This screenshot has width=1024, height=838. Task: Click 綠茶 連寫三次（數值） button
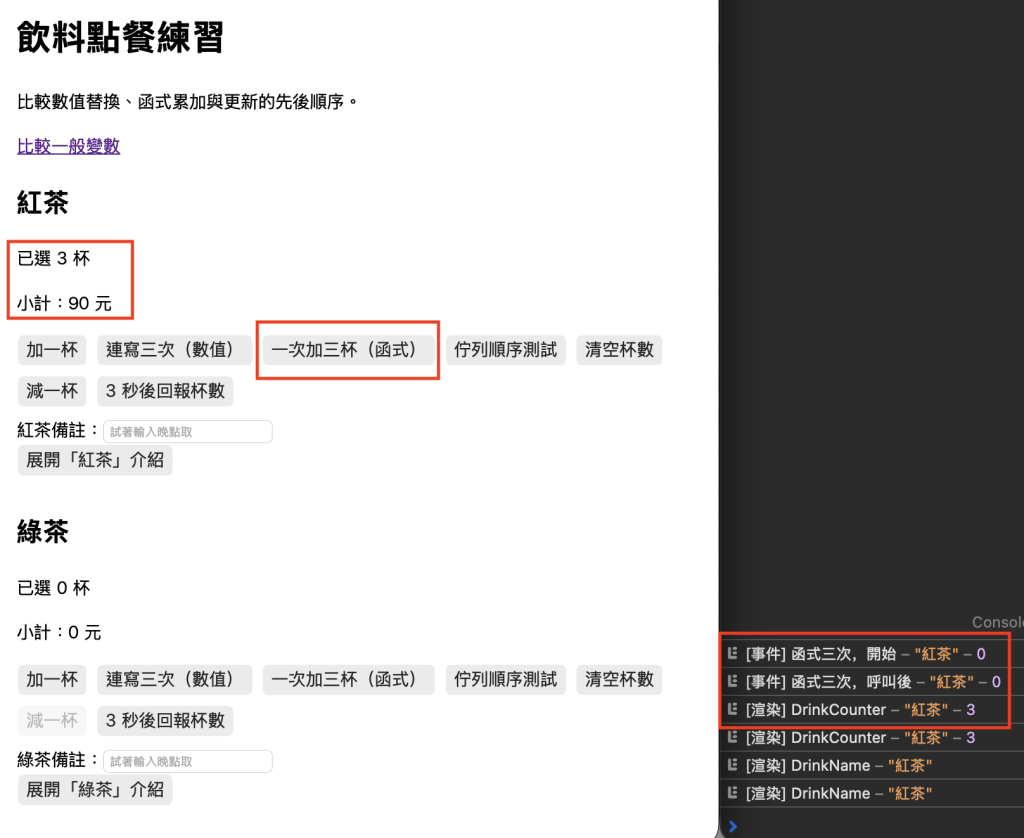(174, 679)
